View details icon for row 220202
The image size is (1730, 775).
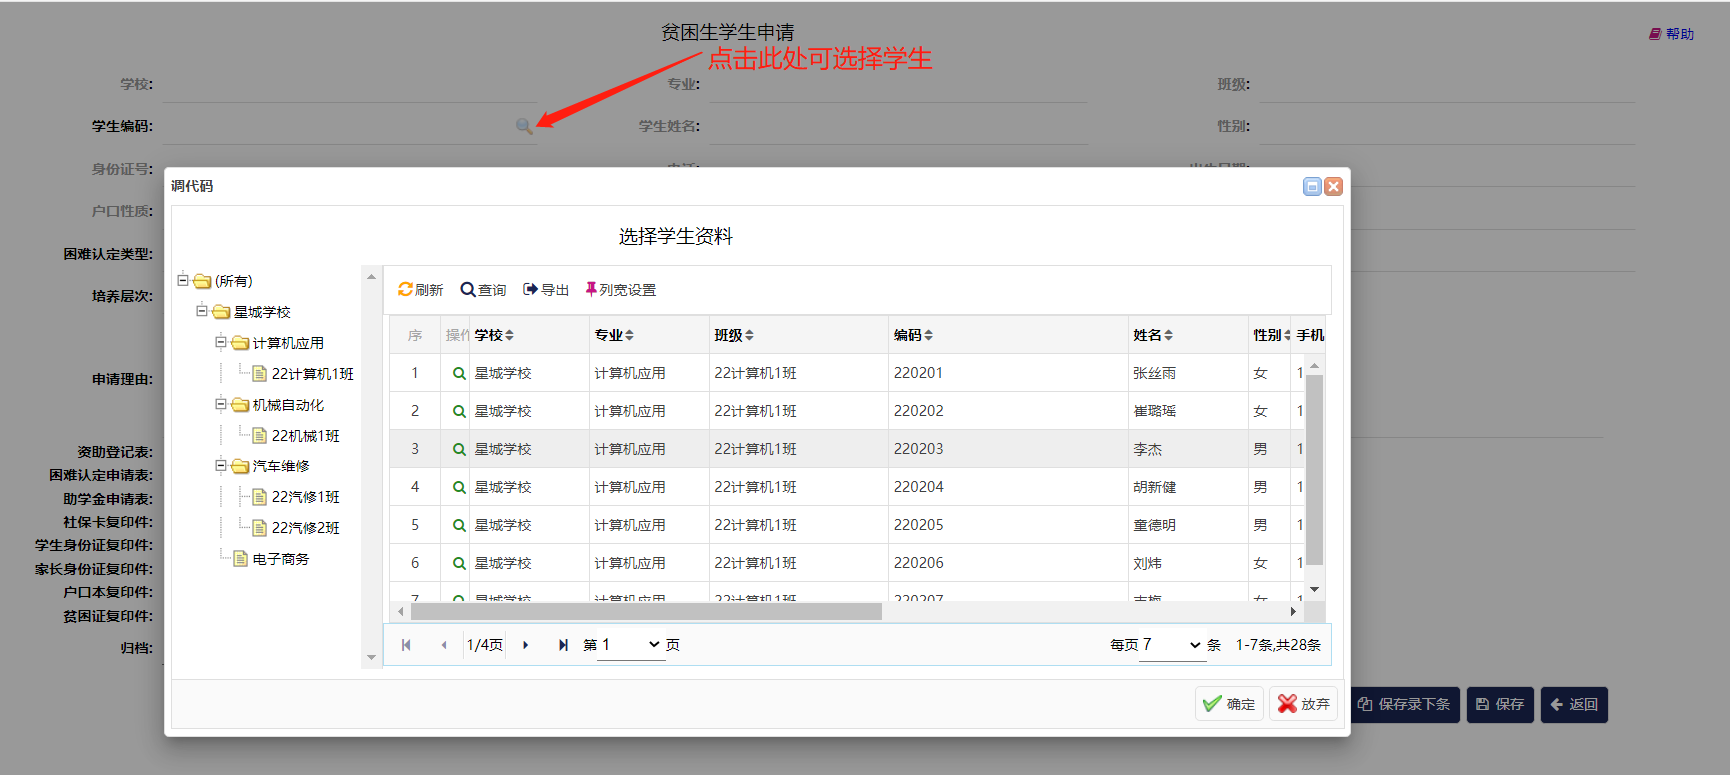tap(459, 411)
